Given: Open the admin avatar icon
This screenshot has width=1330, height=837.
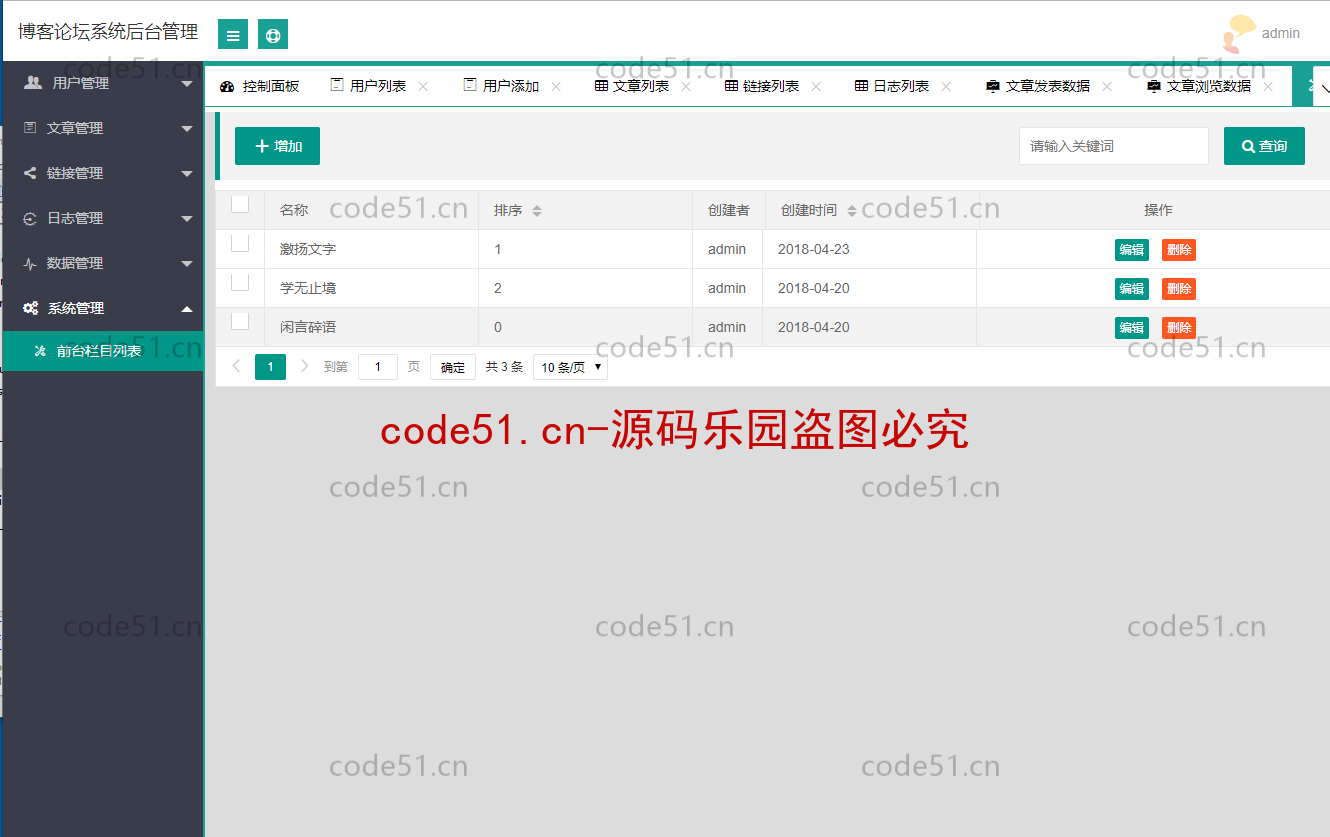Looking at the screenshot, I should 1239,33.
